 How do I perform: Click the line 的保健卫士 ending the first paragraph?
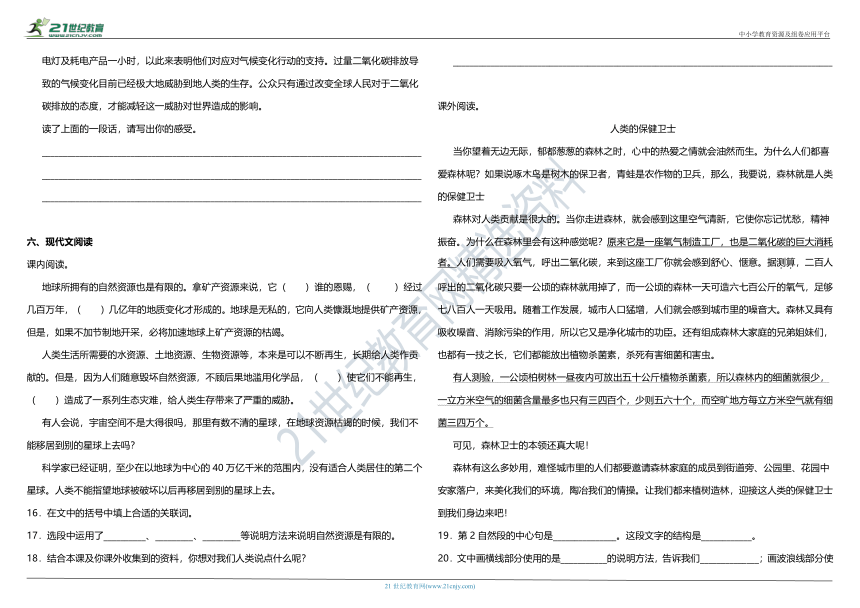pos(461,196)
